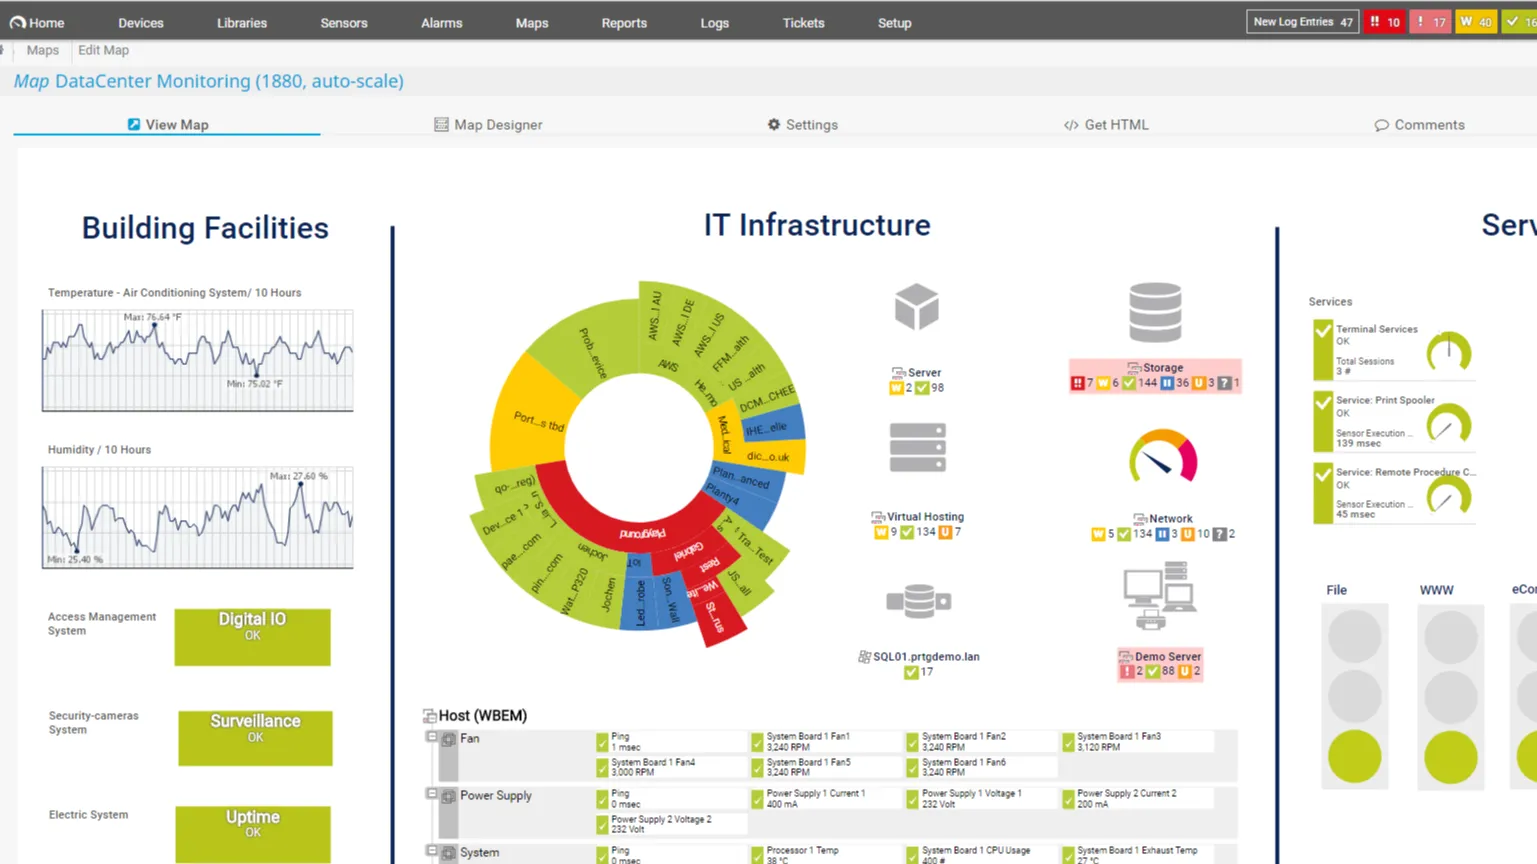Click the Demo Server computers icon

tap(1159, 595)
